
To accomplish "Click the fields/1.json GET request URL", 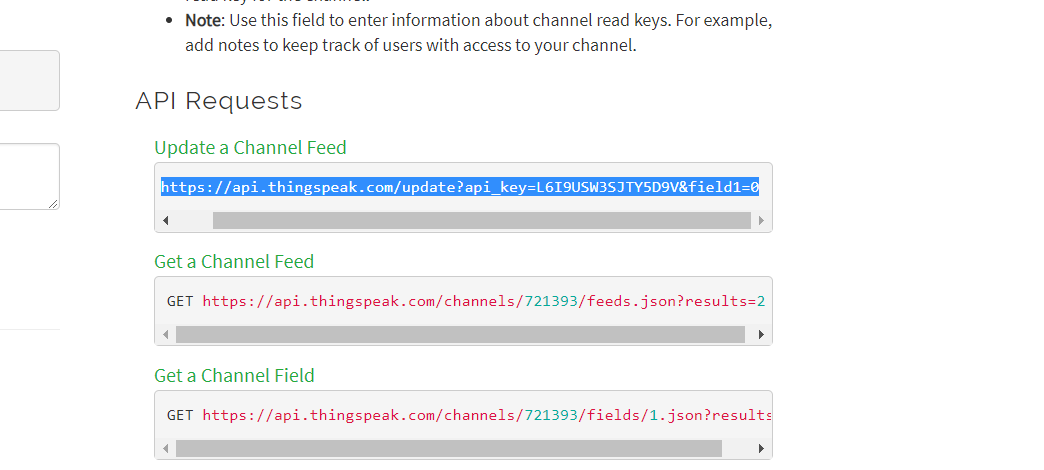I will click(x=487, y=415).
